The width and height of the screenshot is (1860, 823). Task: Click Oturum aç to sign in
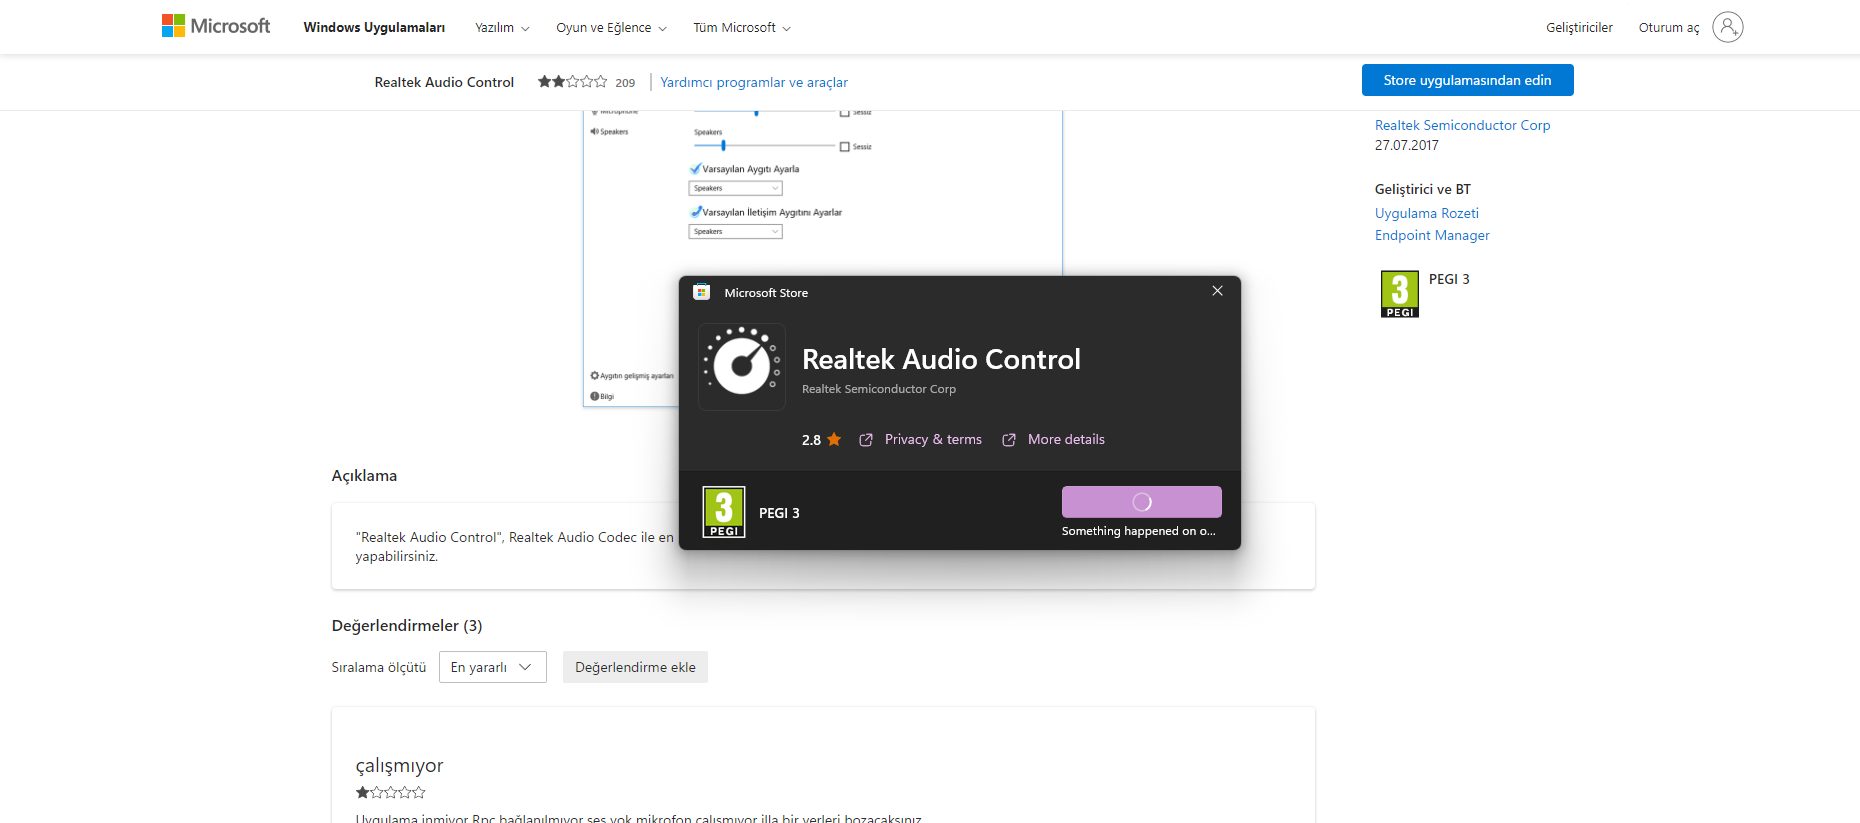(x=1669, y=28)
